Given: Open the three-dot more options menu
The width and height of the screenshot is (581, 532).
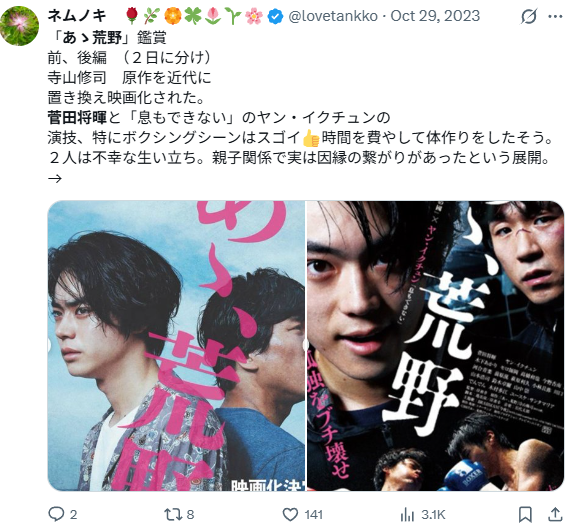Looking at the screenshot, I should (555, 16).
